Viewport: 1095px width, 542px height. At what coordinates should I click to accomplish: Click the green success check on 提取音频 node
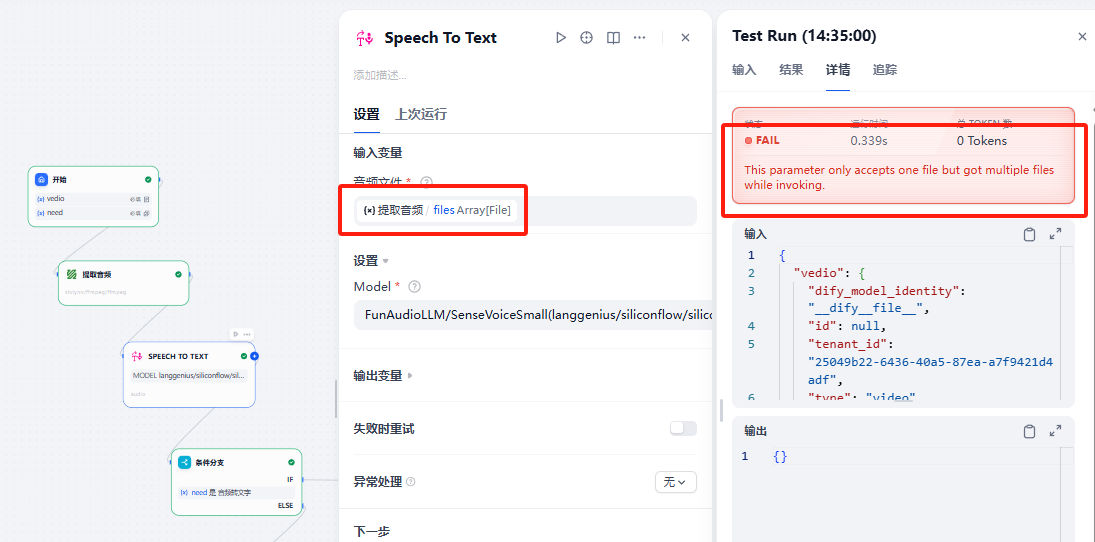(178, 274)
